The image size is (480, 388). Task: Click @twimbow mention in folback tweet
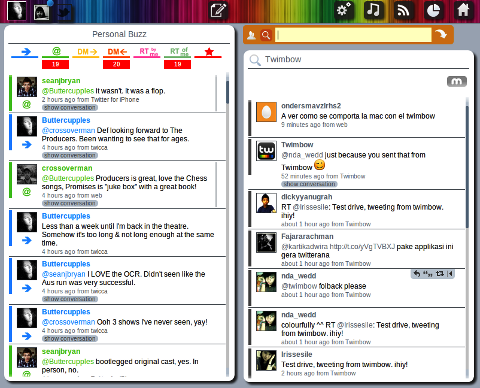point(299,286)
